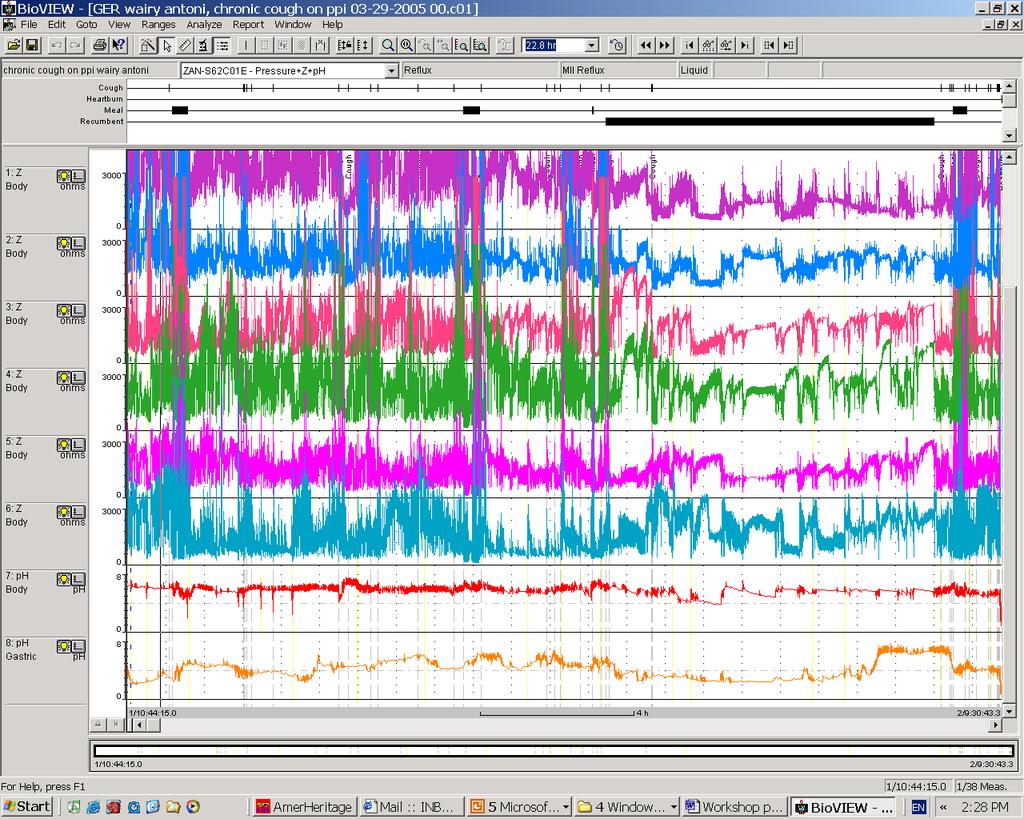Open the File menu

click(29, 24)
